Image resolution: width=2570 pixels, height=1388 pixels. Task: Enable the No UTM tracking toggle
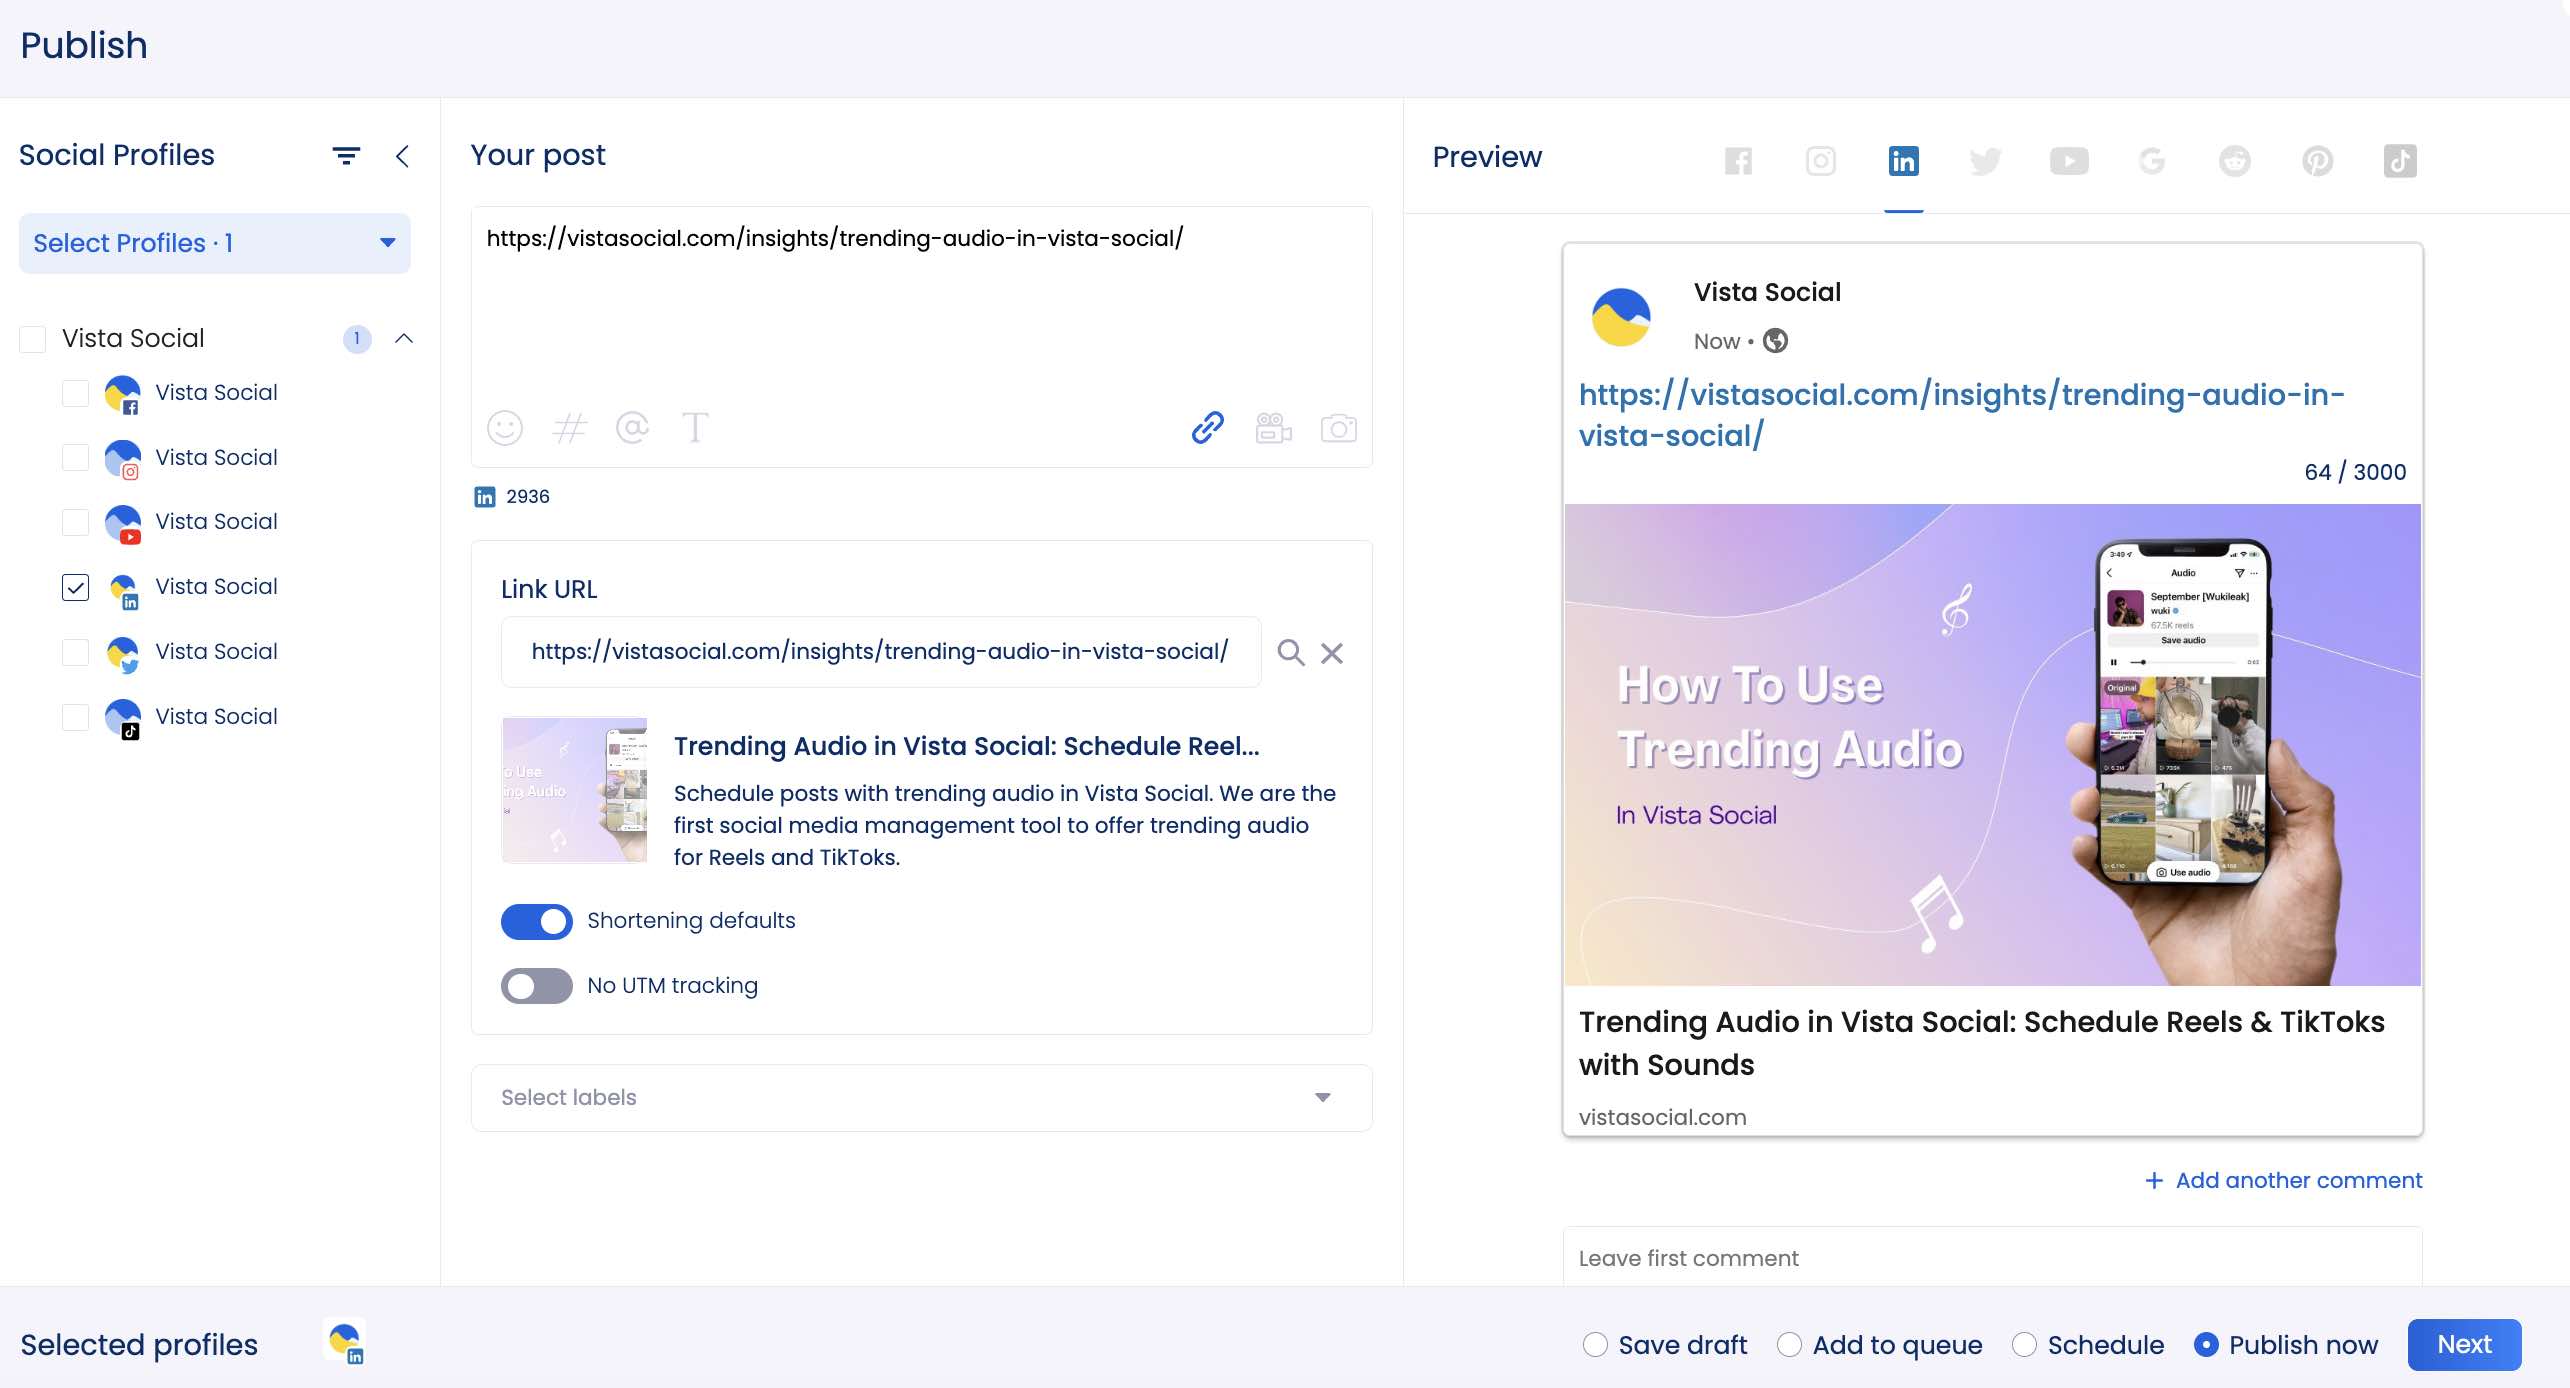pyautogui.click(x=537, y=986)
